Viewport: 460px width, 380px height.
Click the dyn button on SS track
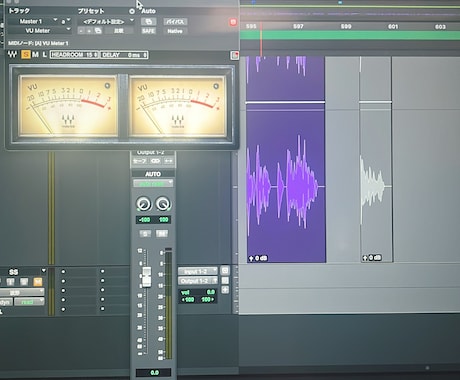(6, 302)
